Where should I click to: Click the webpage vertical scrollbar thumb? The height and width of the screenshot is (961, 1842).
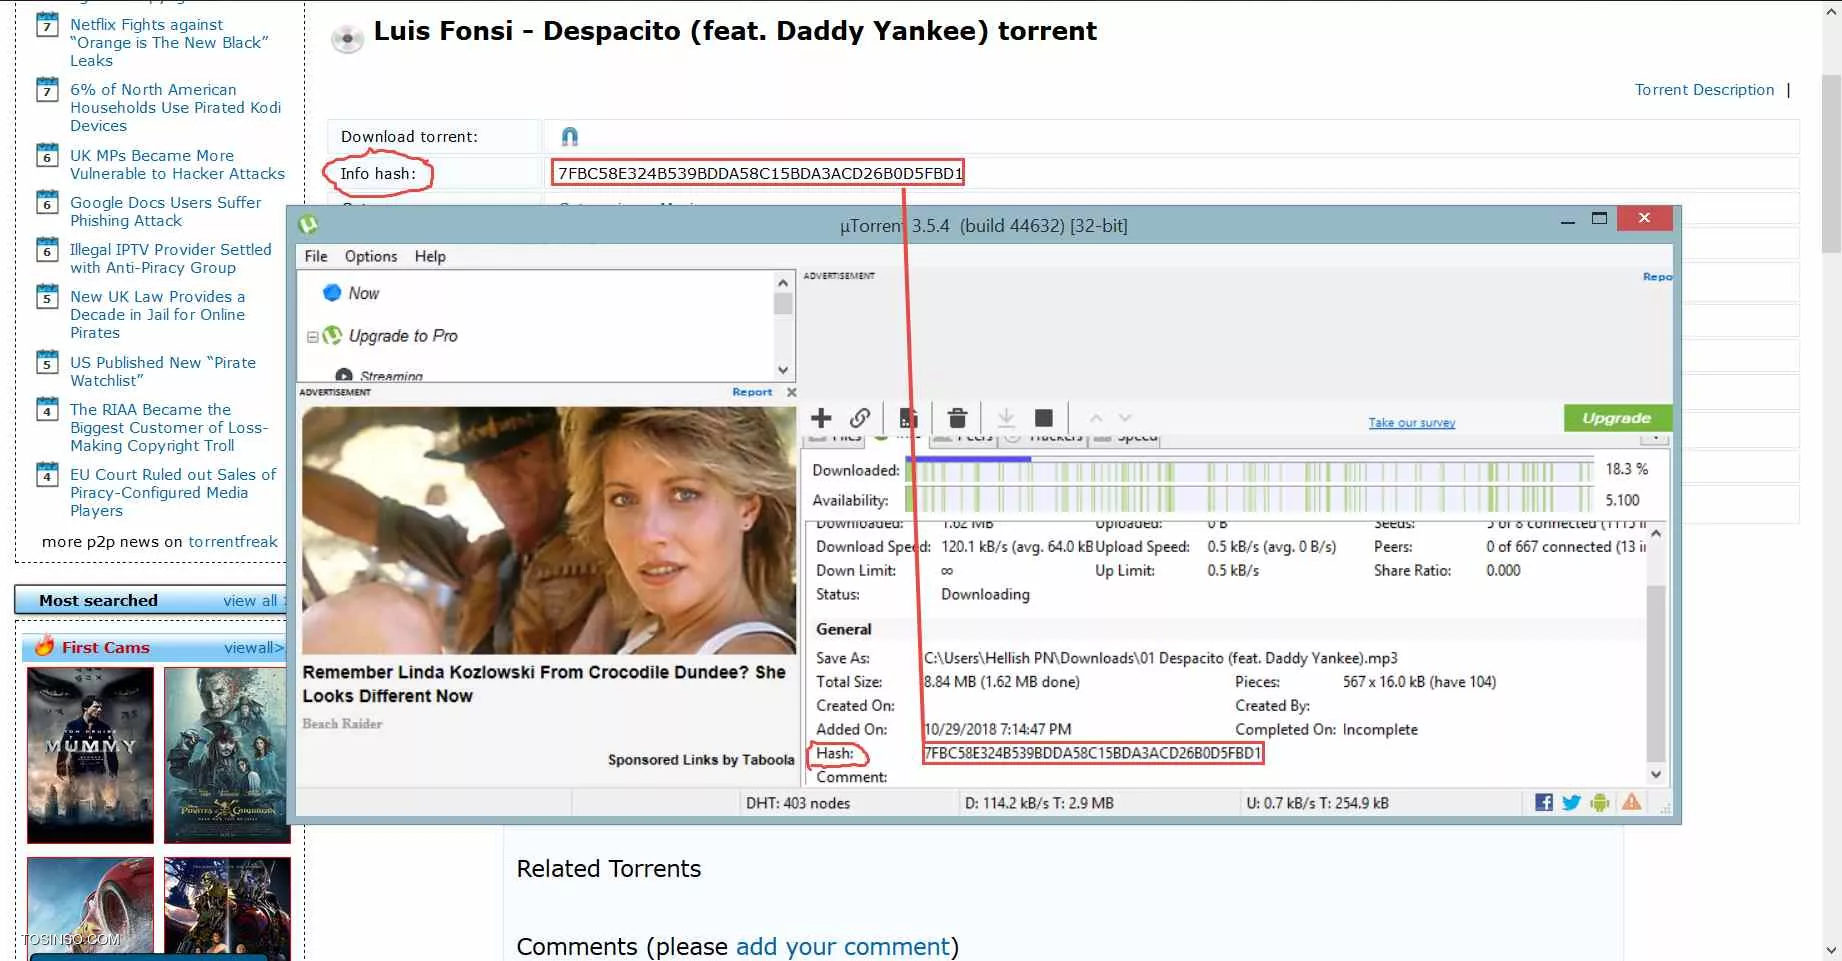point(1831,162)
